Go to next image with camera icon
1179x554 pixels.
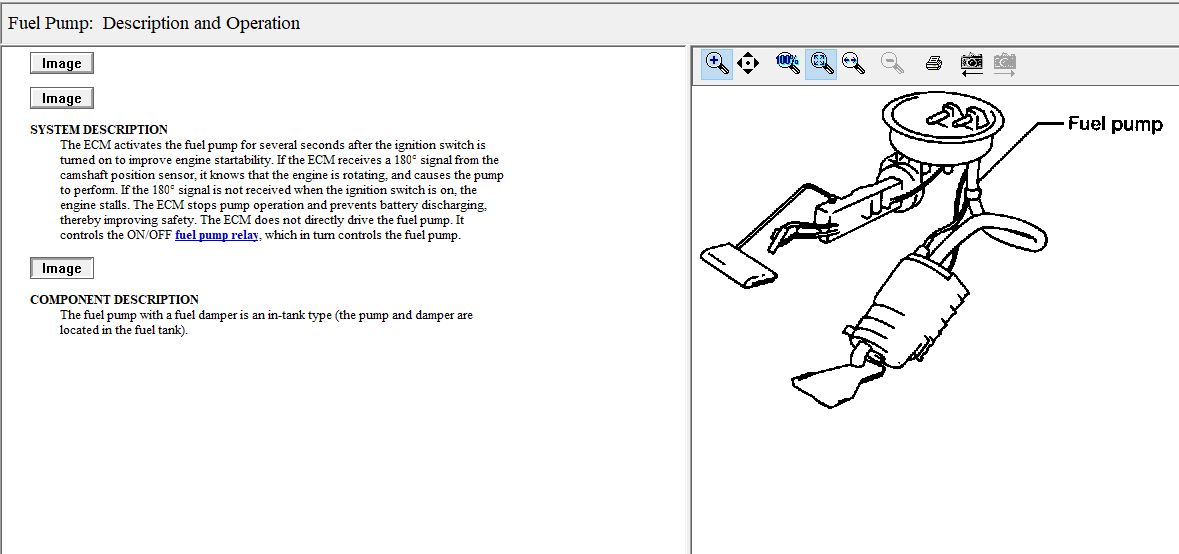[x=1005, y=65]
